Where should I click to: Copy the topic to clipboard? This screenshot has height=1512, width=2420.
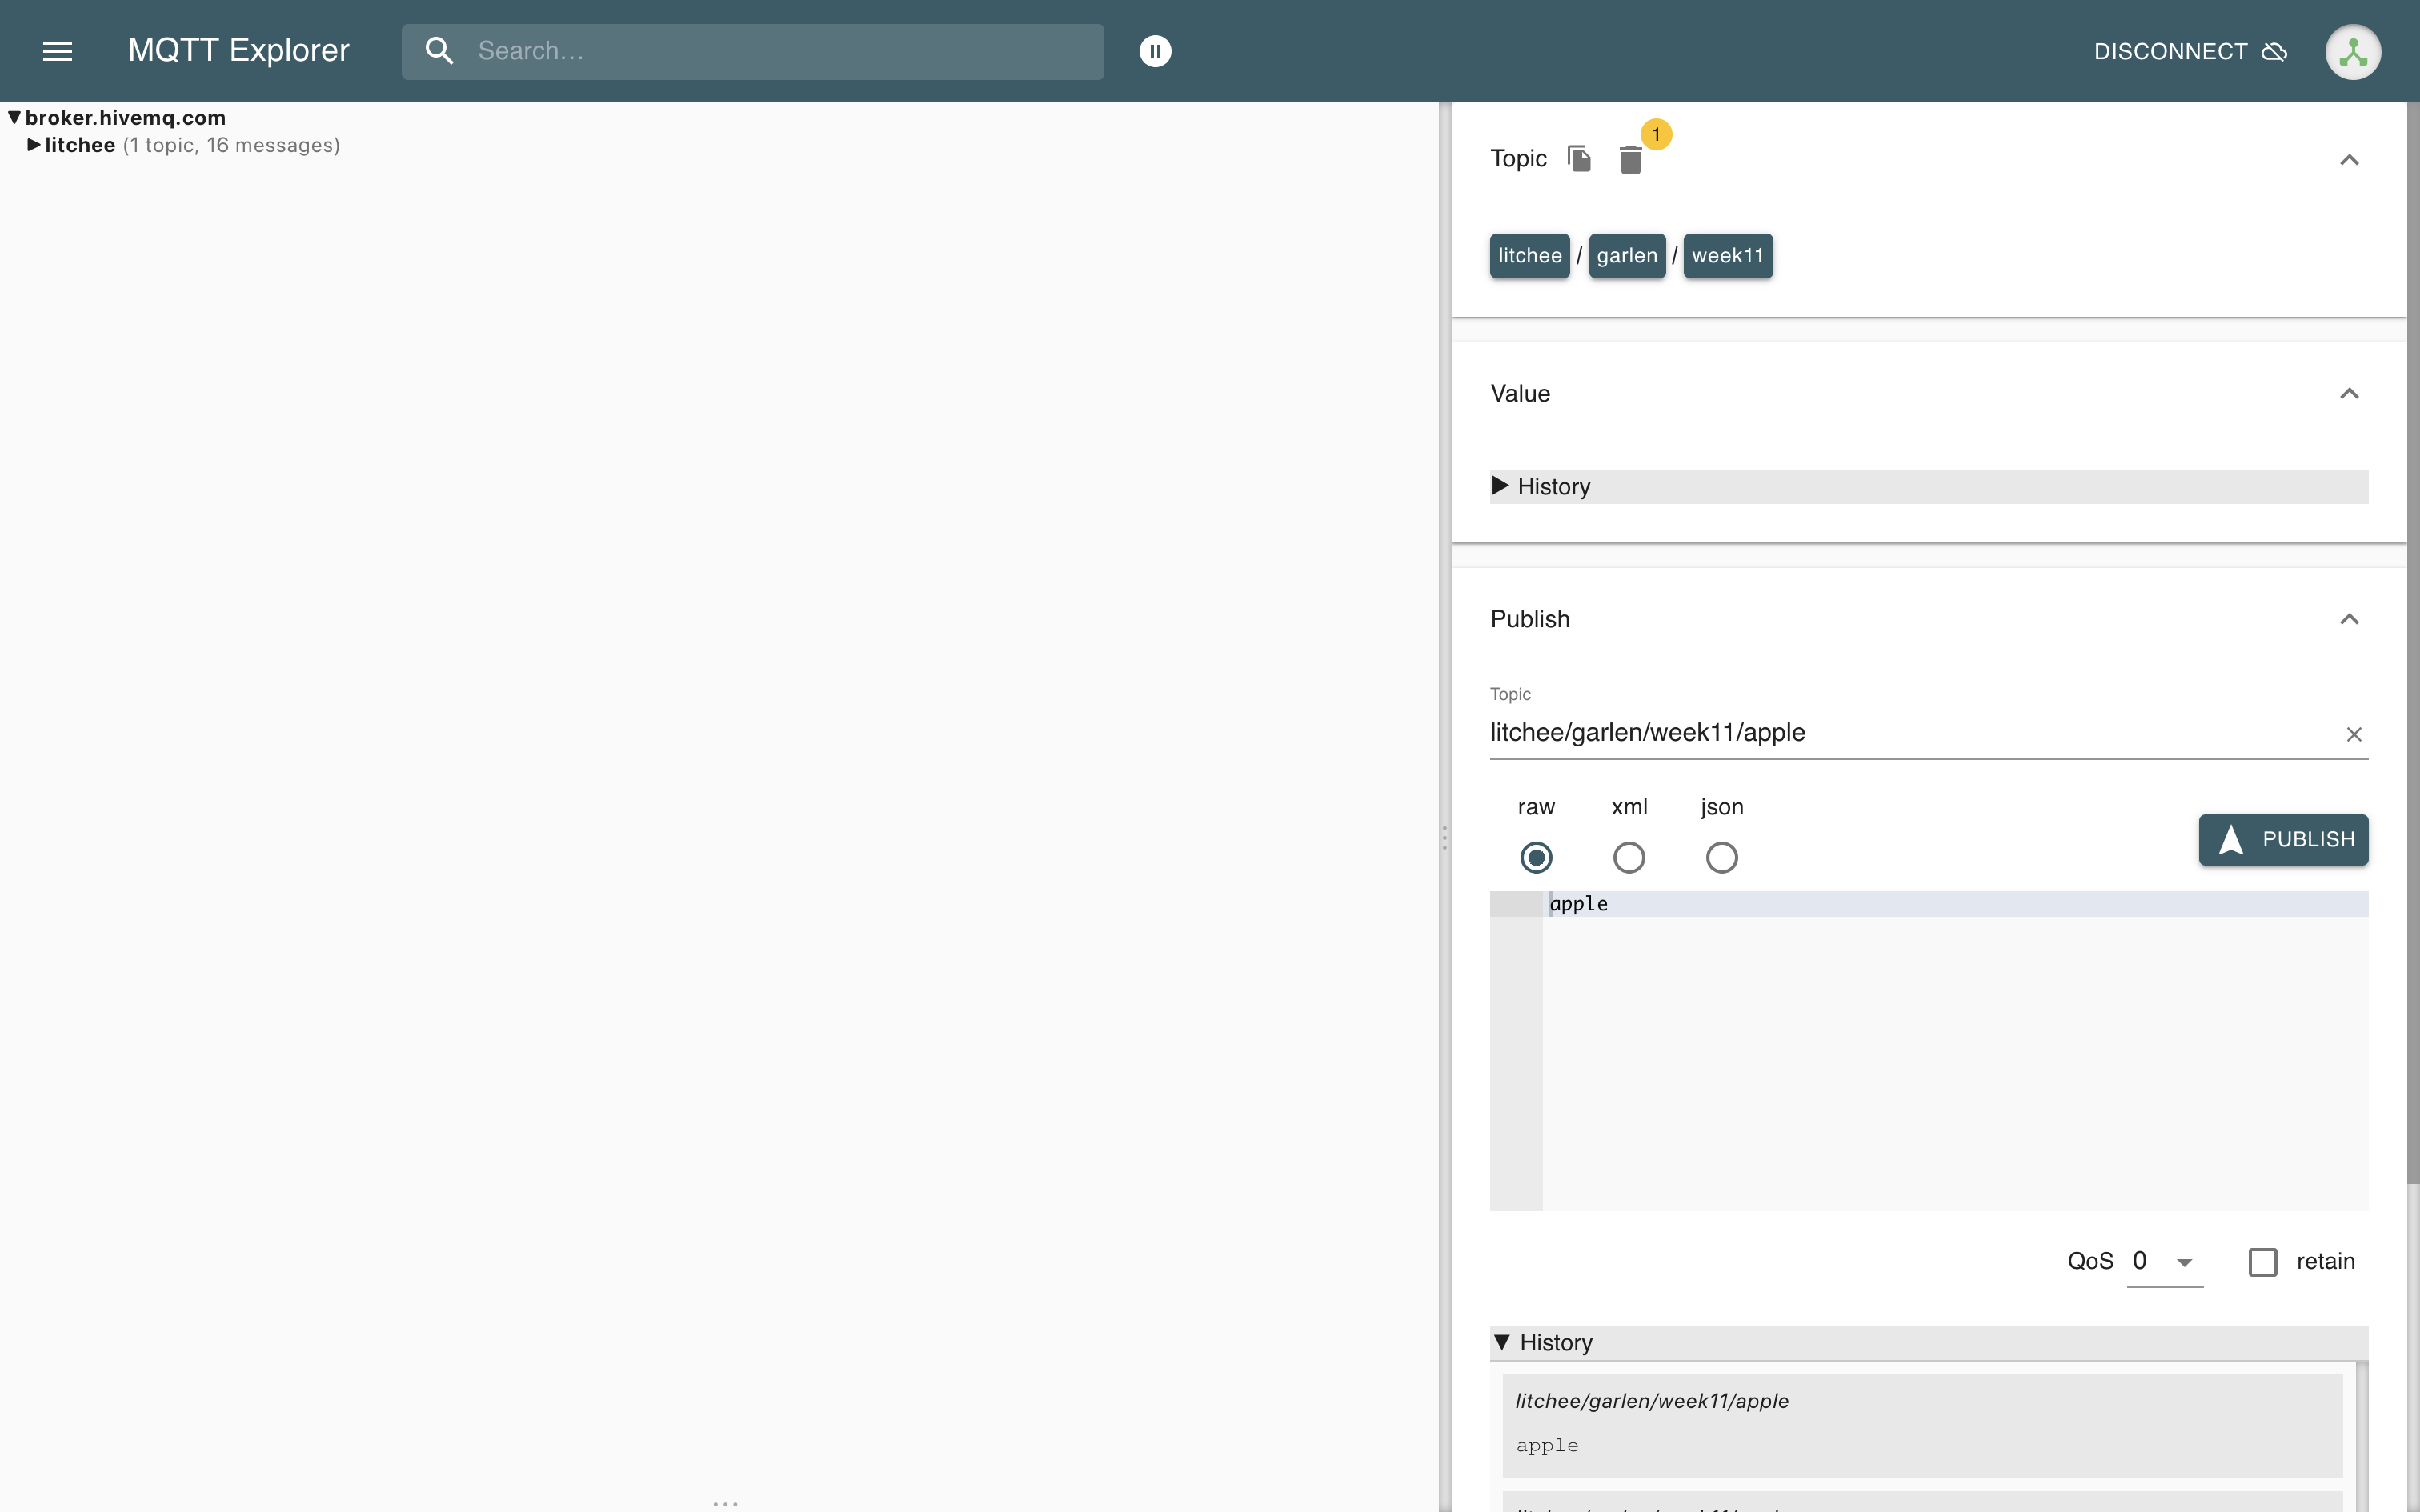[x=1579, y=158]
